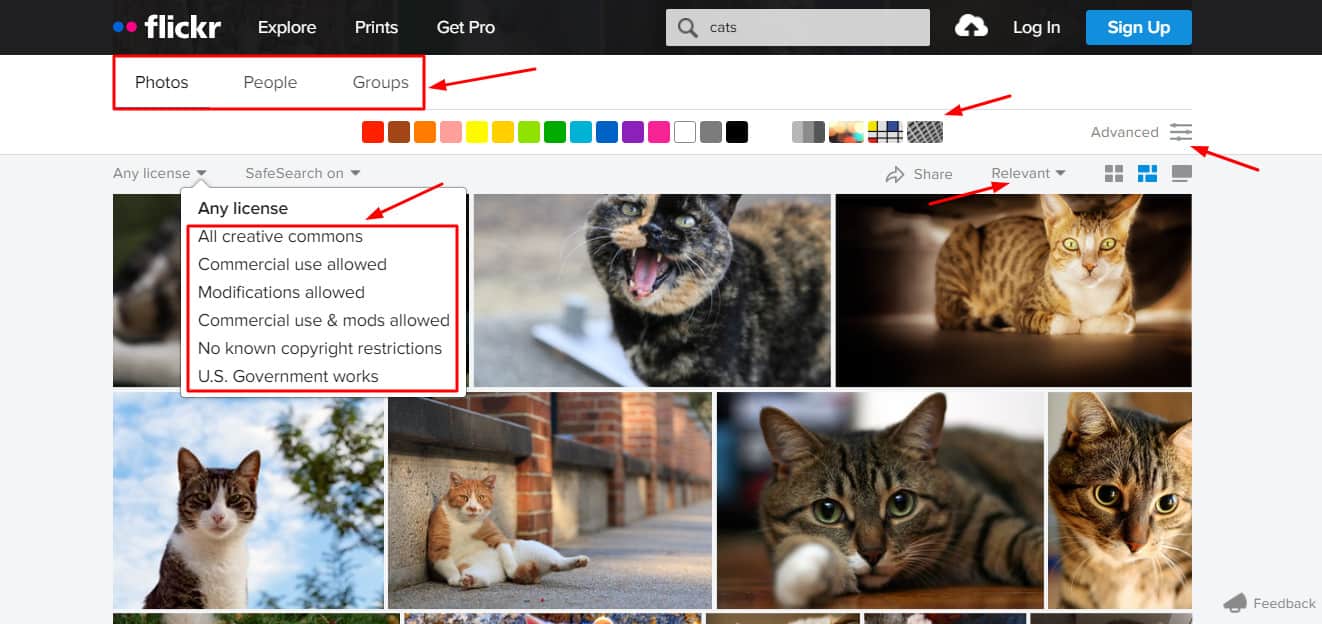The image size is (1322, 624).
Task: Pick the violet purple color swatch
Action: tap(633, 132)
